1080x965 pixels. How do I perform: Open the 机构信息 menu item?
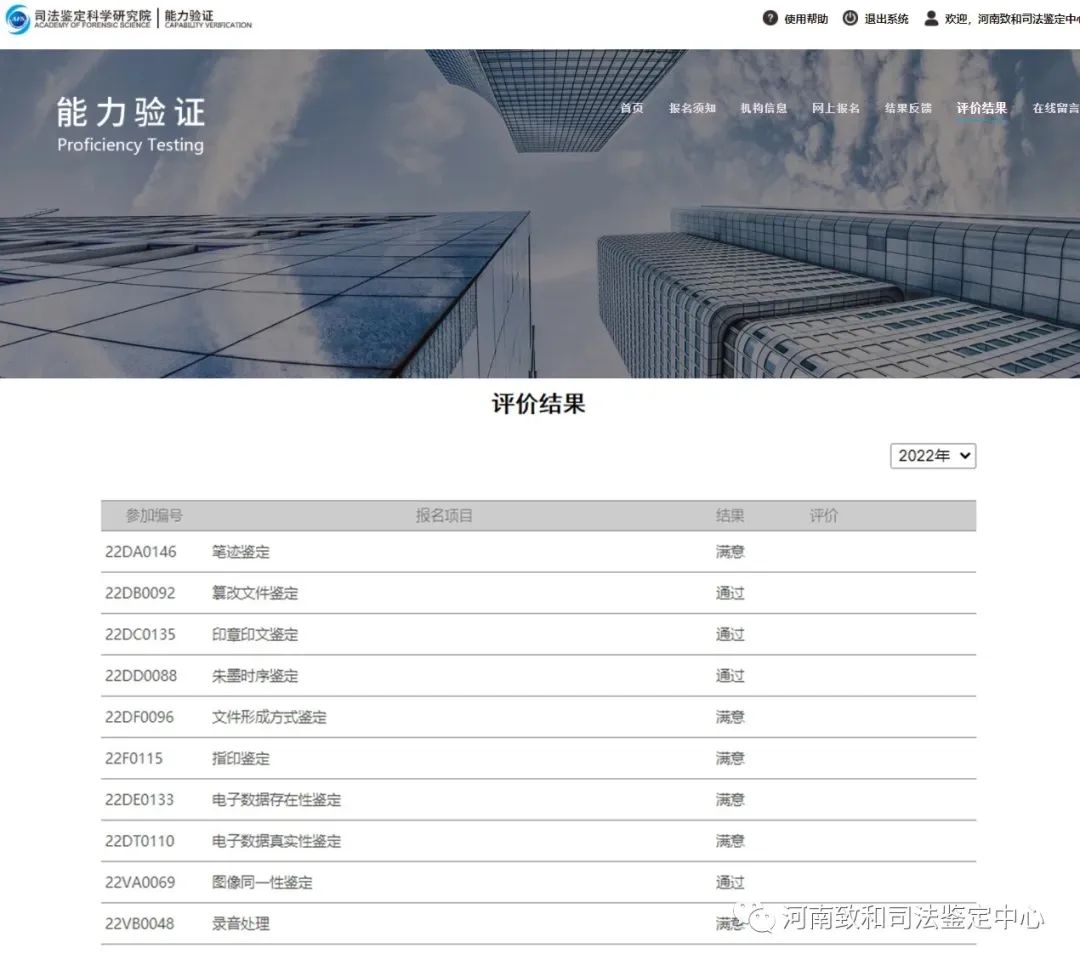click(x=764, y=108)
